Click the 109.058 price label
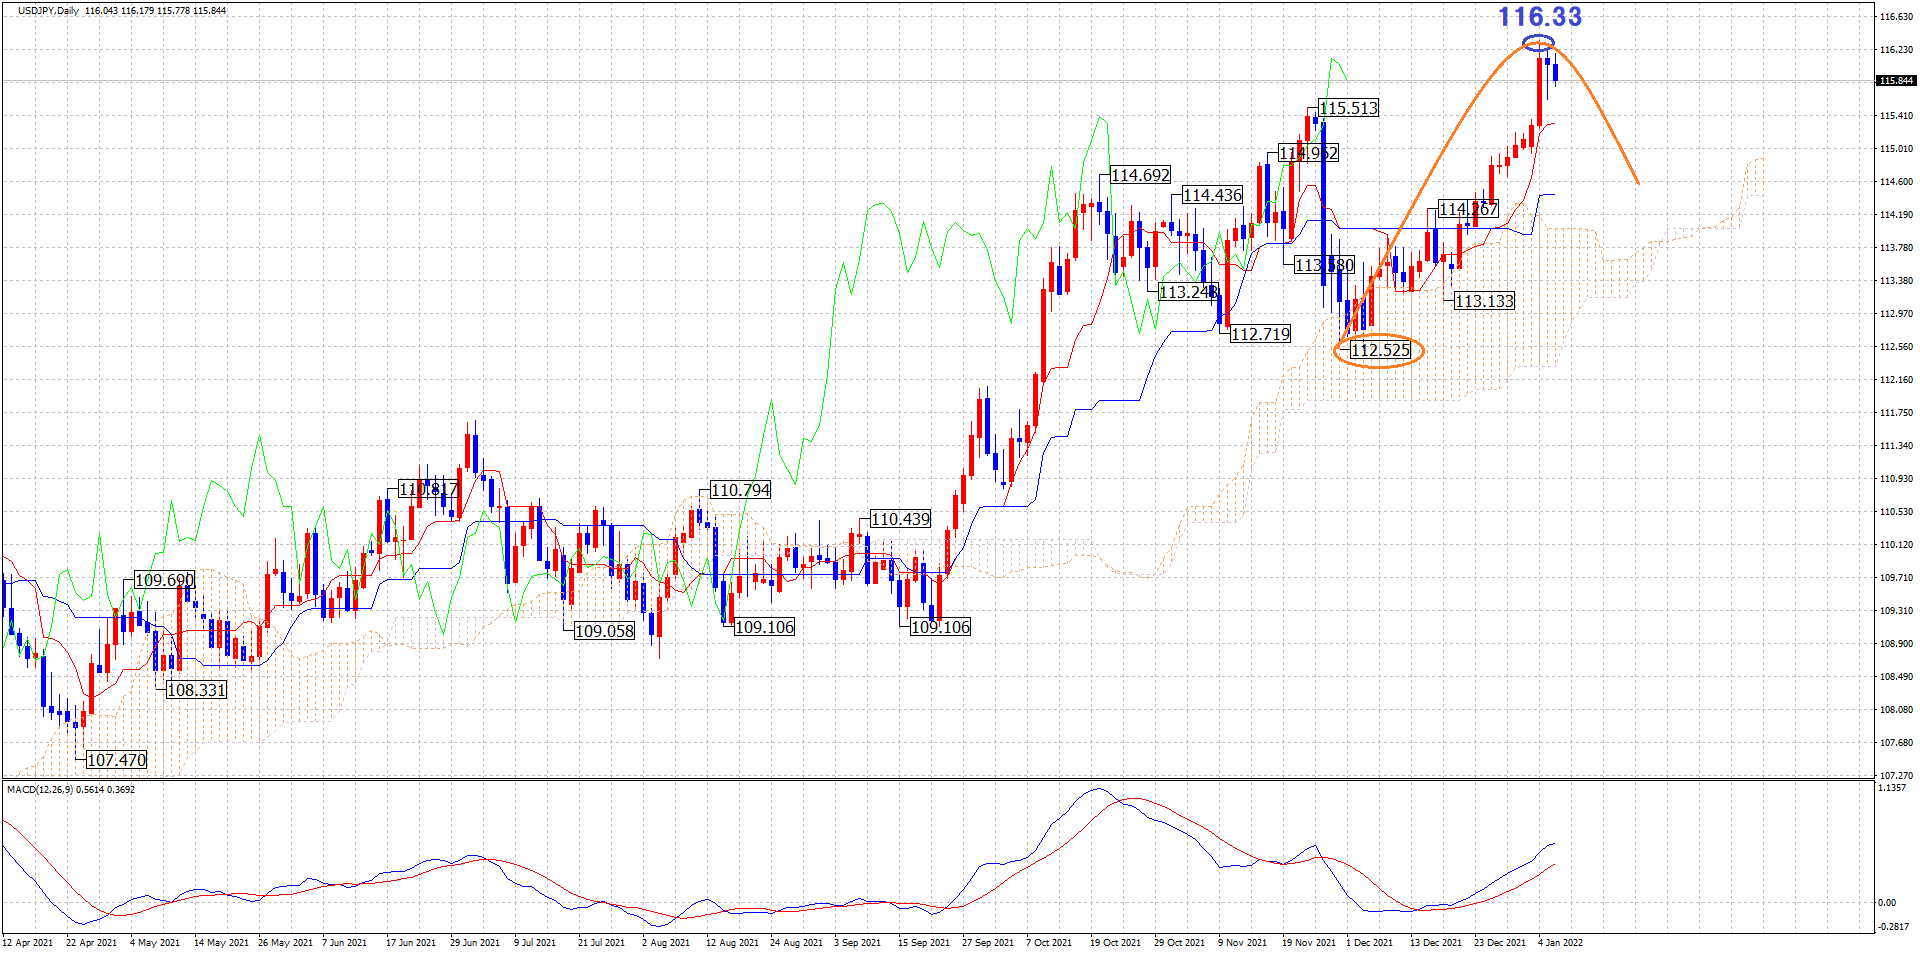This screenshot has height=954, width=1920. (x=604, y=631)
